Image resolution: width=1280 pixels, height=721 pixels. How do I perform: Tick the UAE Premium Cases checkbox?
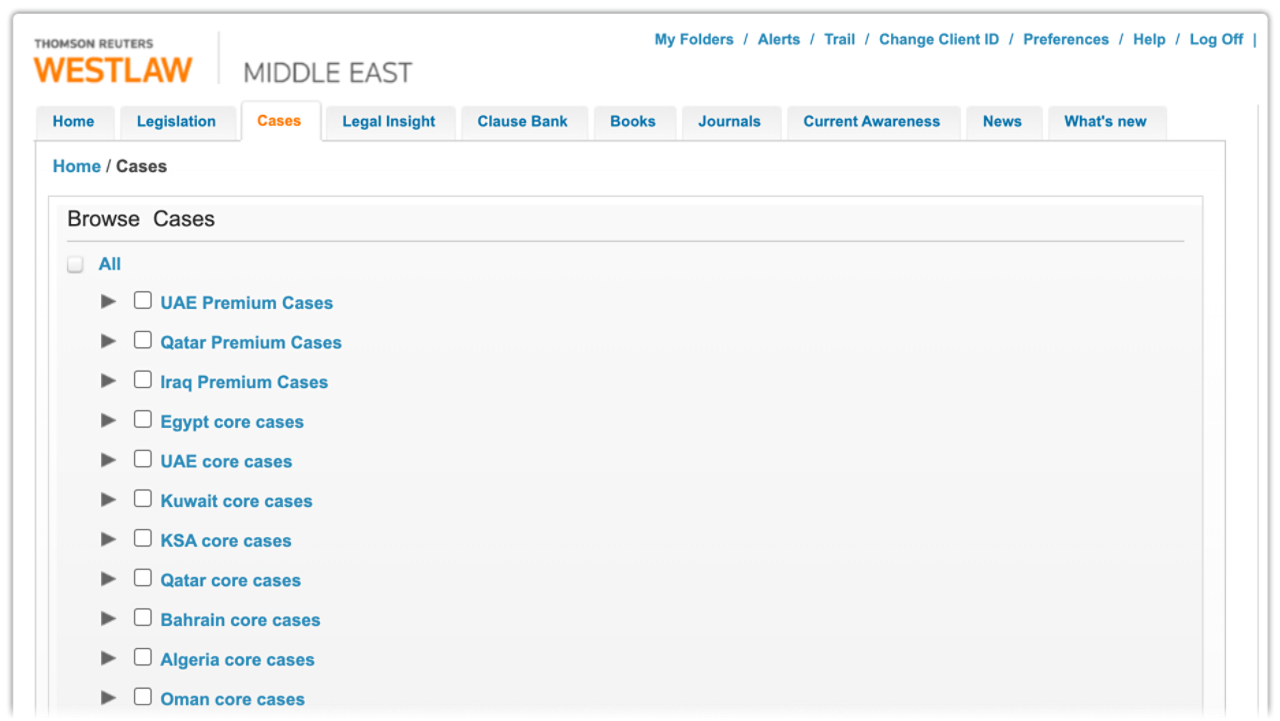[x=143, y=301]
